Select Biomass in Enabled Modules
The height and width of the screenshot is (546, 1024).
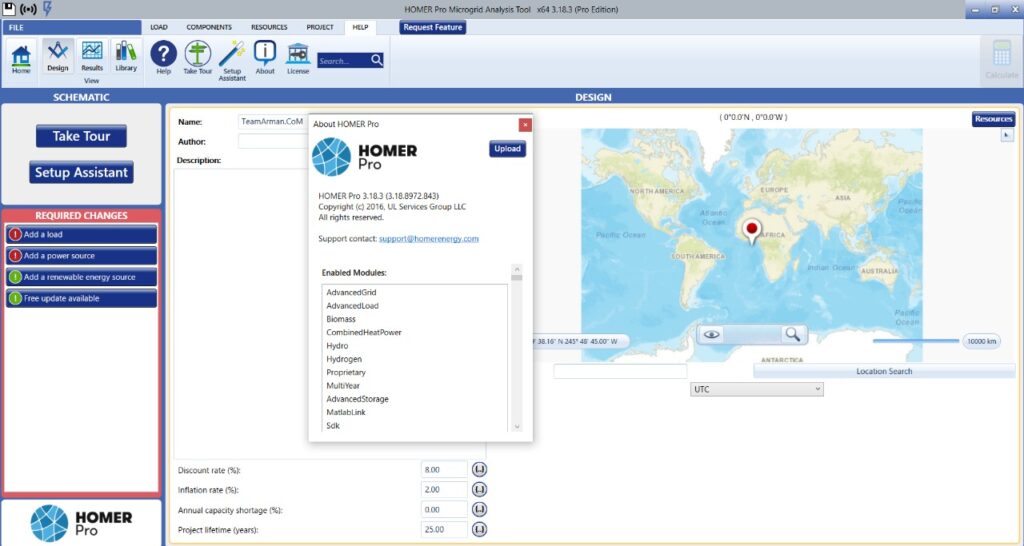341,319
